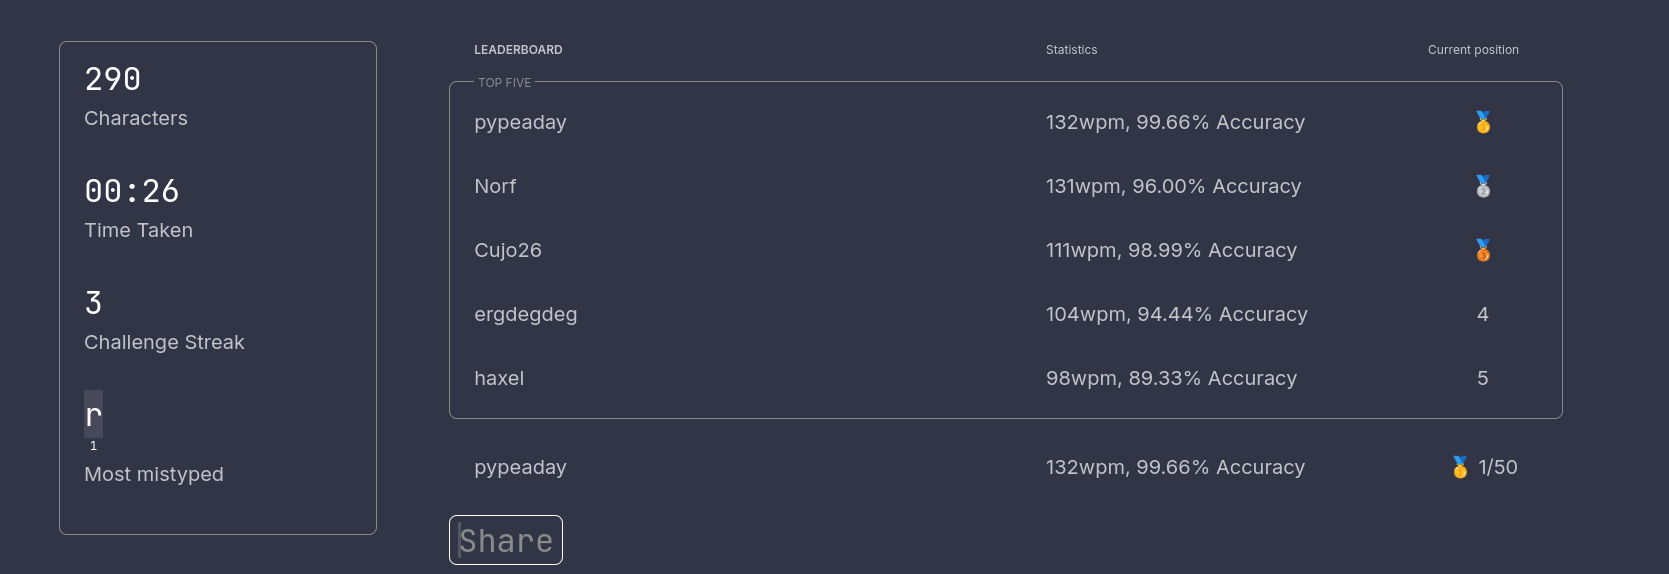Click pypeaday in the top five list

pos(520,122)
